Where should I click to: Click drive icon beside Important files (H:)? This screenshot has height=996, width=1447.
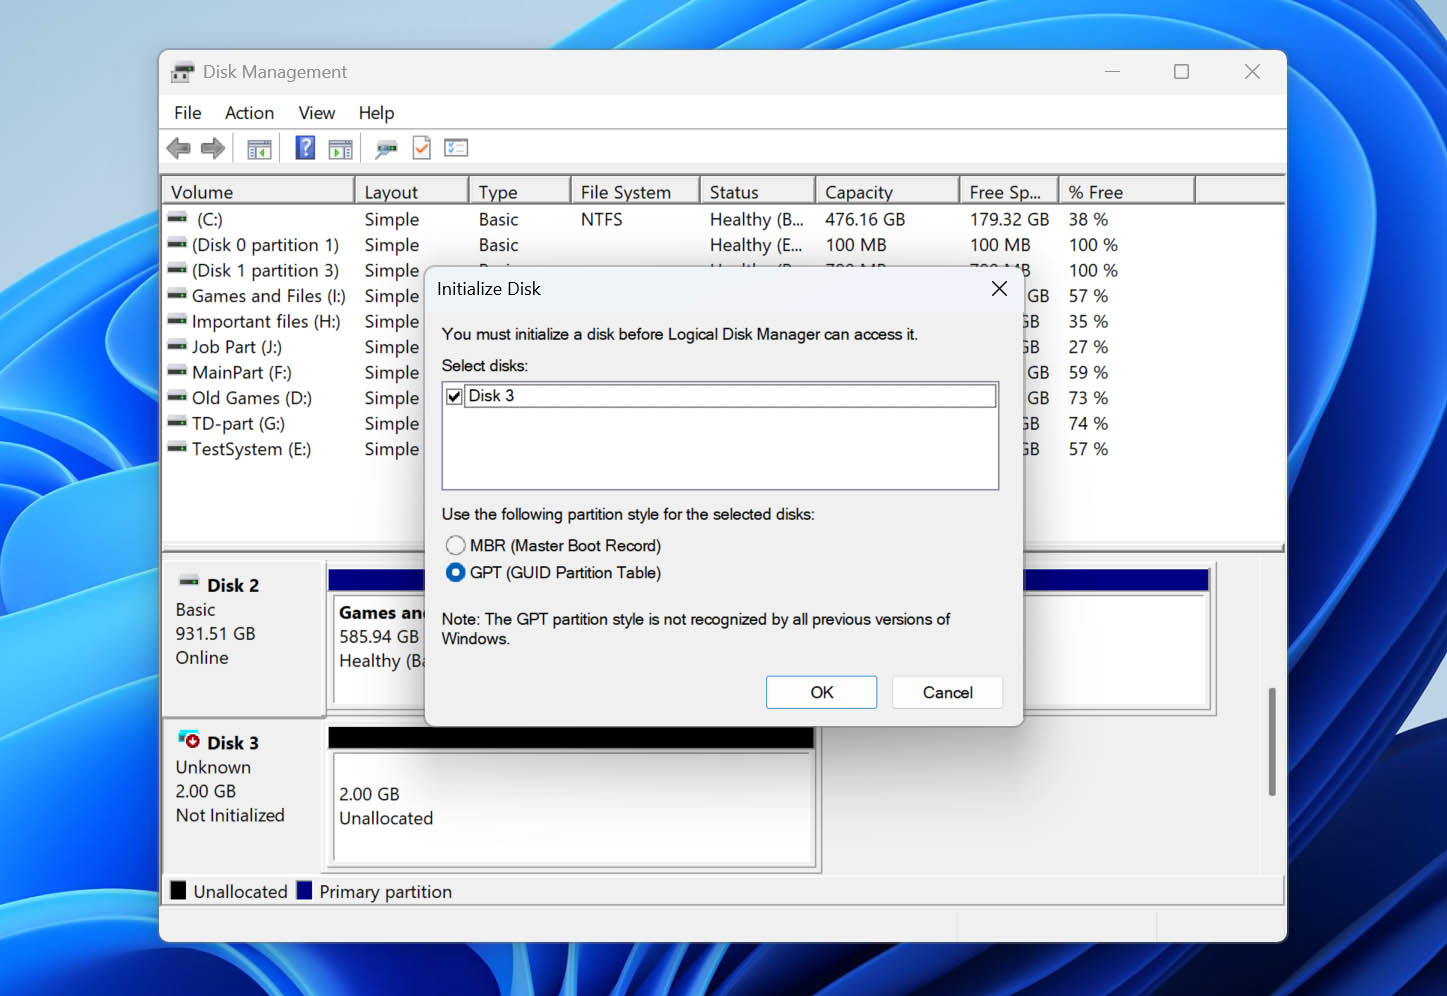click(x=177, y=320)
